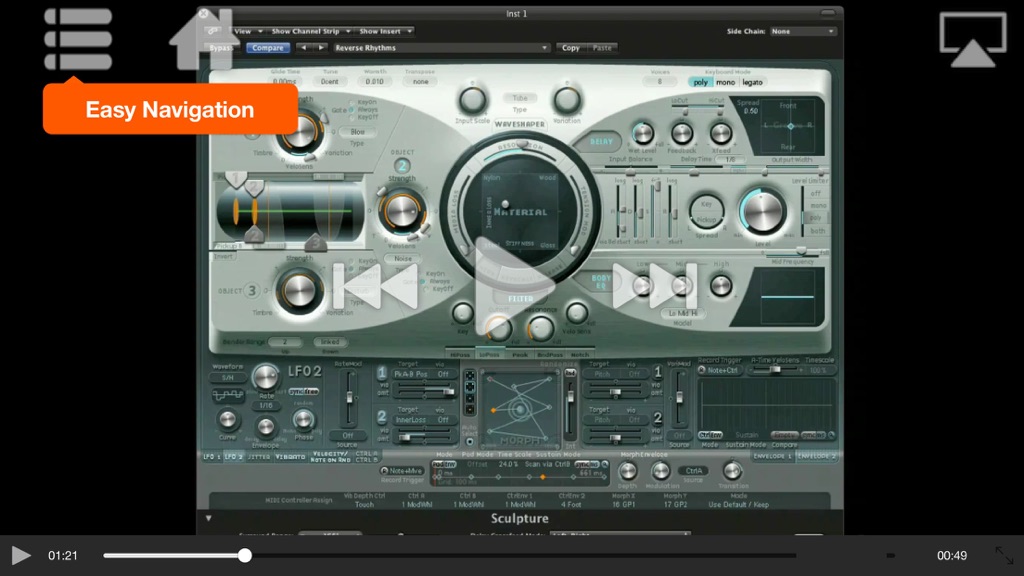Click the Pickup Invert button
The height and width of the screenshot is (576, 1024).
(223, 256)
